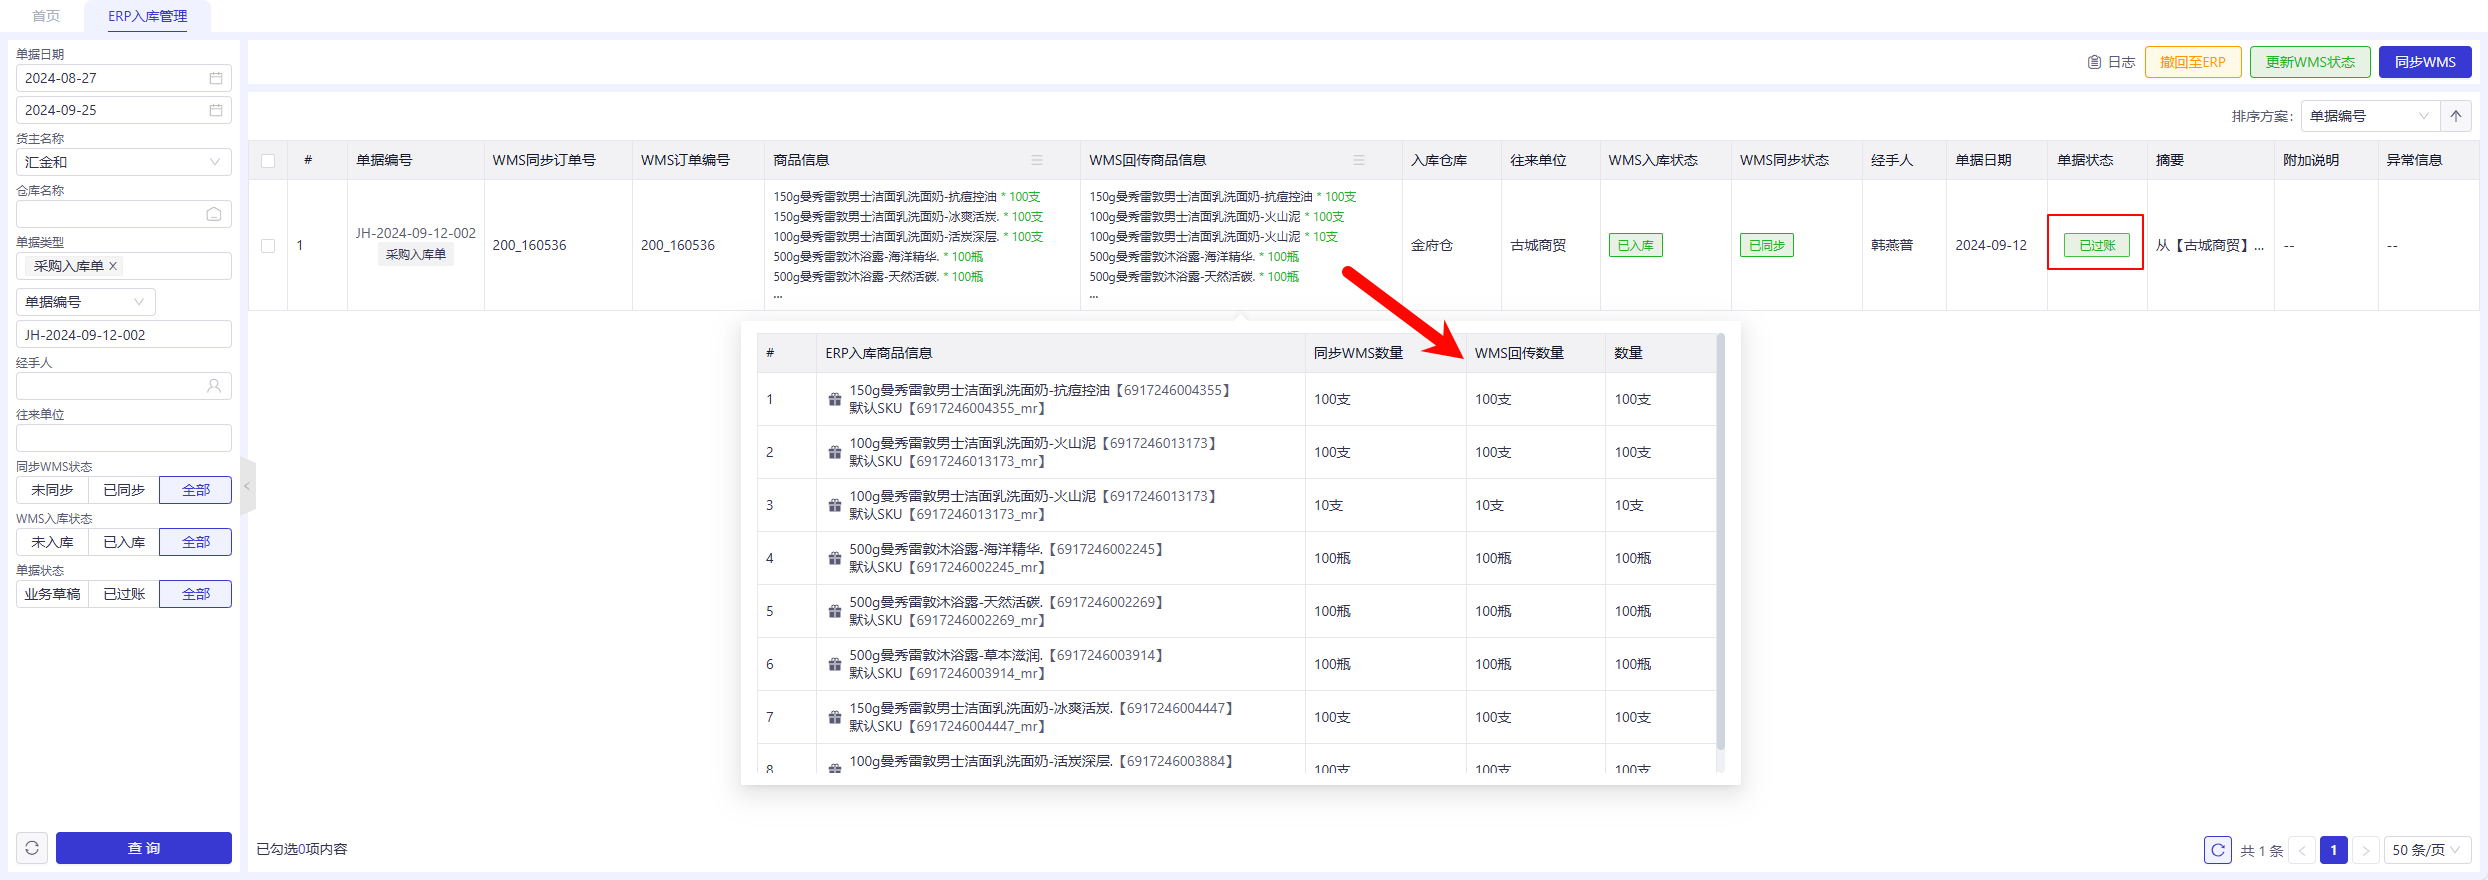
Task: Toggle the select-all header checkbox
Action: [x=268, y=160]
